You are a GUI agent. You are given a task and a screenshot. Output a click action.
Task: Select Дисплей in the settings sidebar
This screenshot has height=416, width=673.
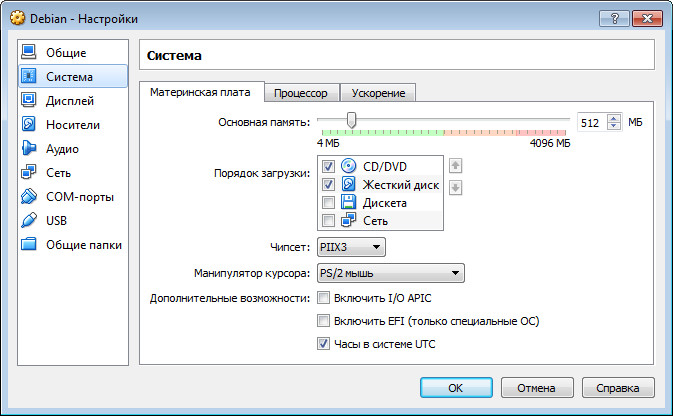[73, 100]
